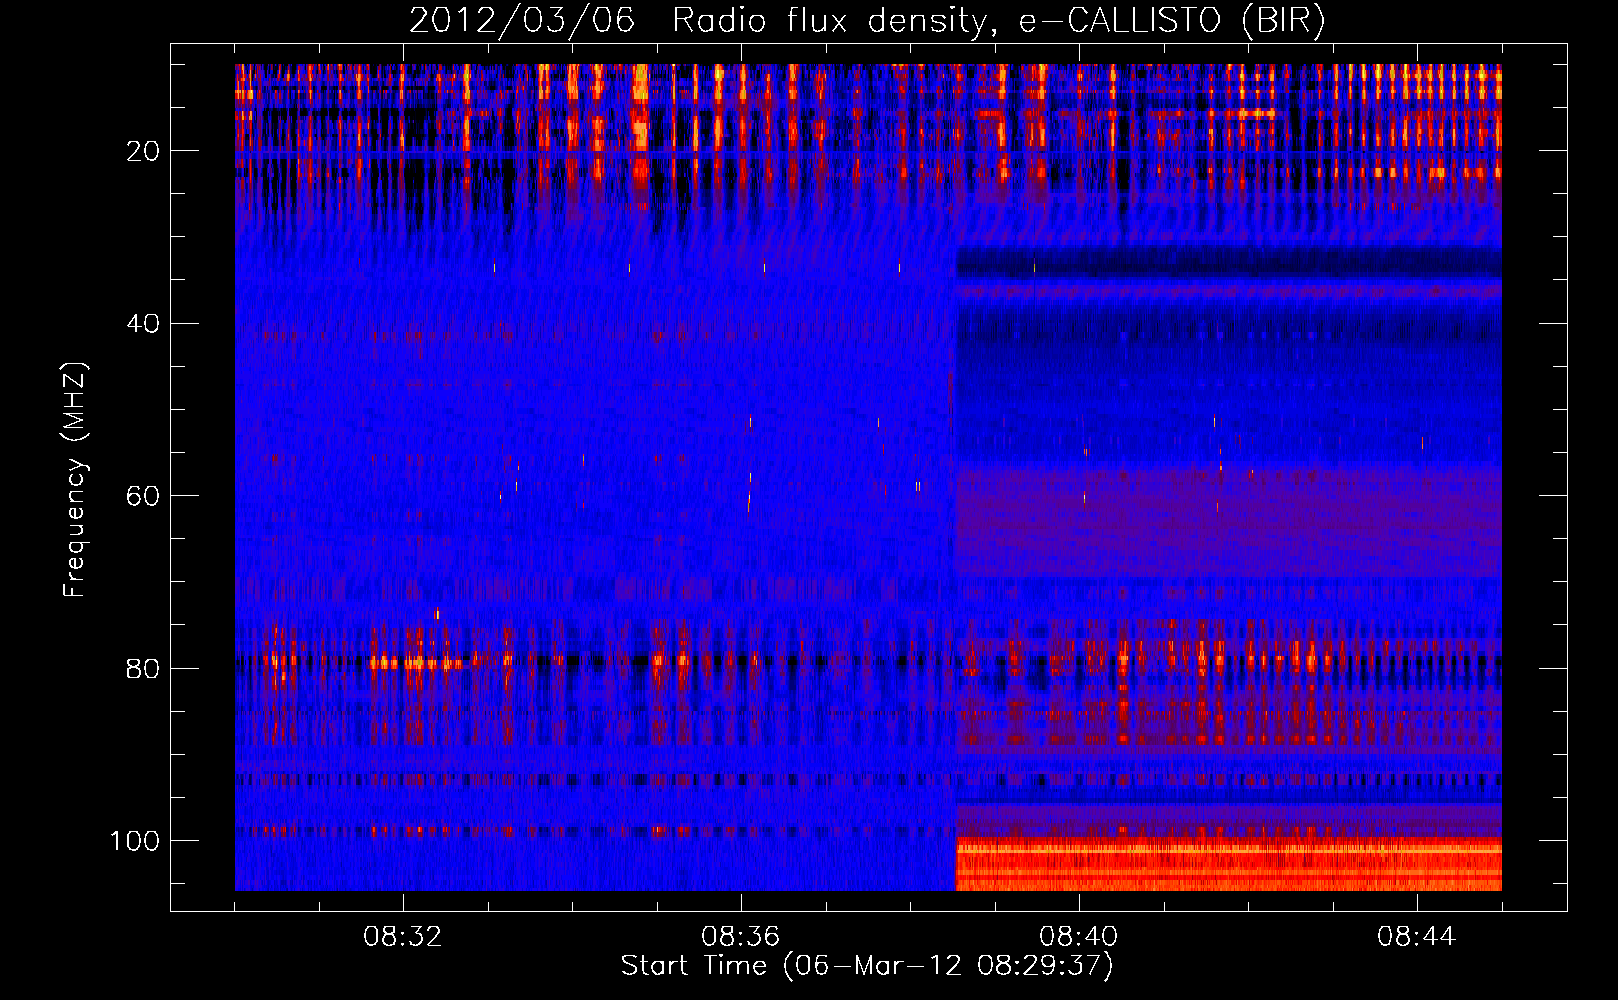Click the 40 MHz frequency tick label
Image resolution: width=1618 pixels, height=1000 pixels.
click(x=143, y=324)
